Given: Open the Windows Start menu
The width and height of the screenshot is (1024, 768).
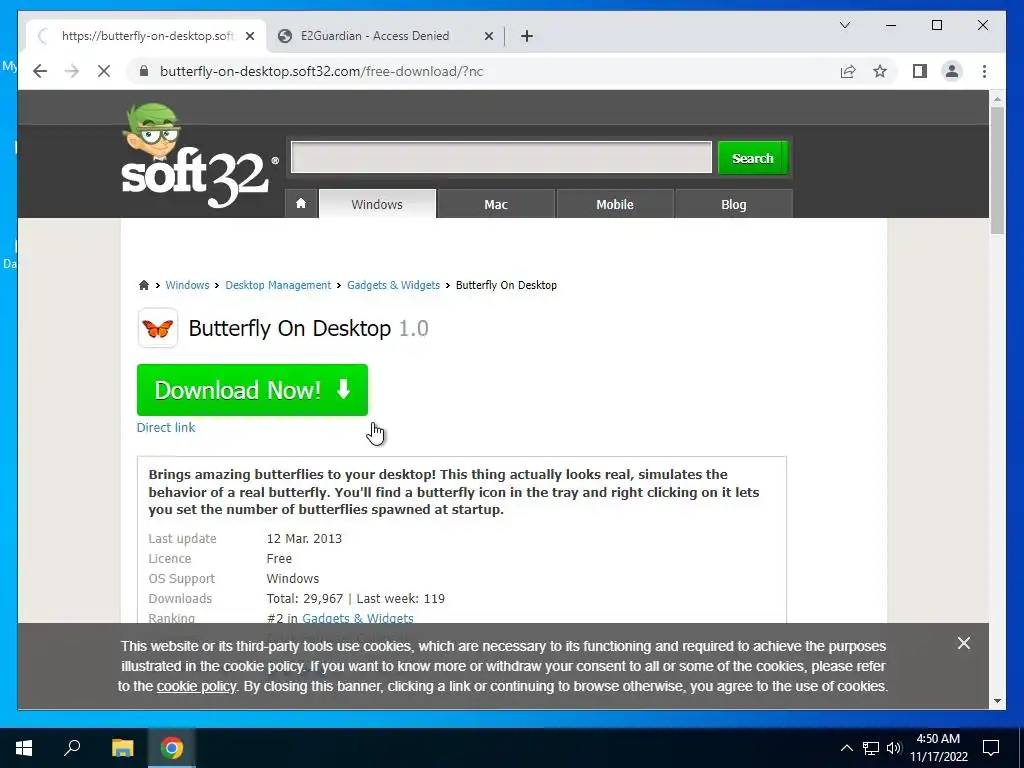Looking at the screenshot, I should point(24,748).
